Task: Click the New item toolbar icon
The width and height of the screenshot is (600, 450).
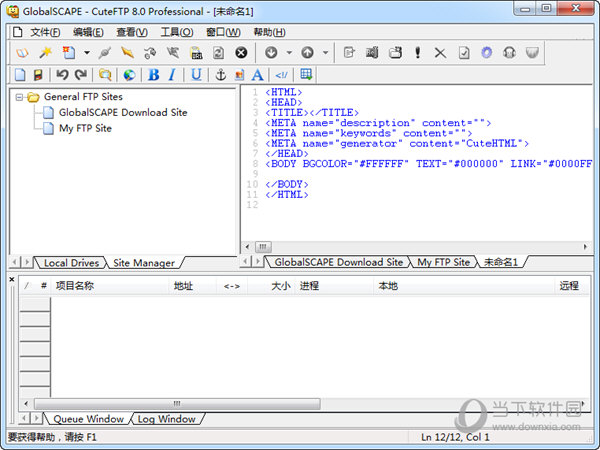Action: click(69, 52)
